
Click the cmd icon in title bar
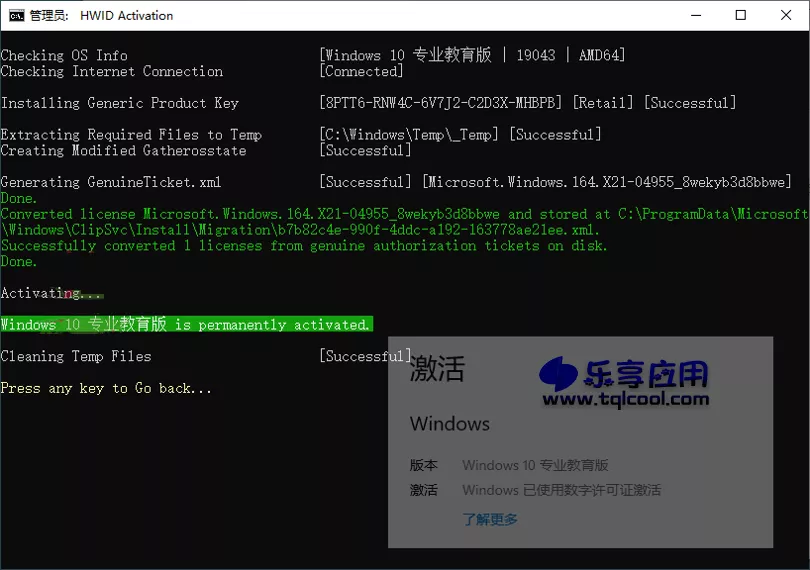[17, 16]
